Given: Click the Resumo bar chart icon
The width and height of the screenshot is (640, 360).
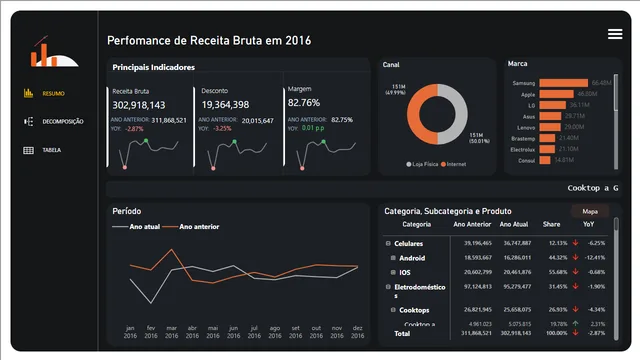Looking at the screenshot, I should point(28,93).
